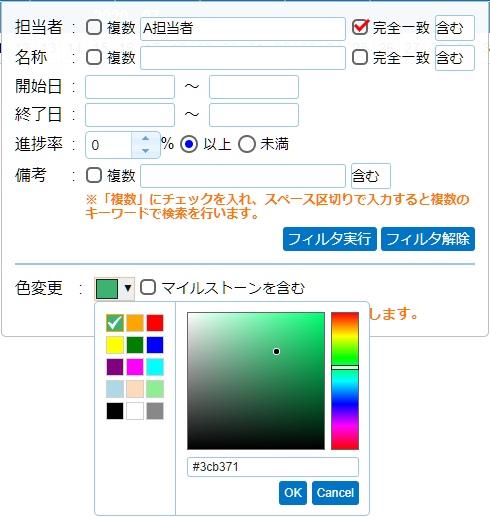Screen dimensions: 490x517
Task: Pick the dark green palette swatch
Action: tap(135, 345)
